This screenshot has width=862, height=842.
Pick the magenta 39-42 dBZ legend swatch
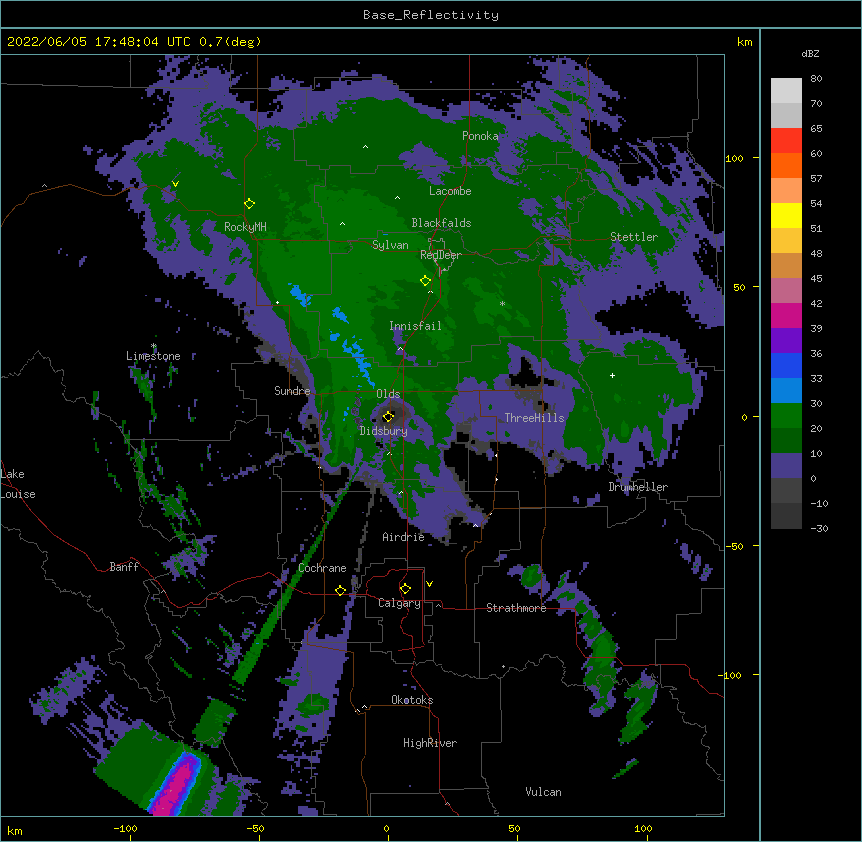[786, 315]
